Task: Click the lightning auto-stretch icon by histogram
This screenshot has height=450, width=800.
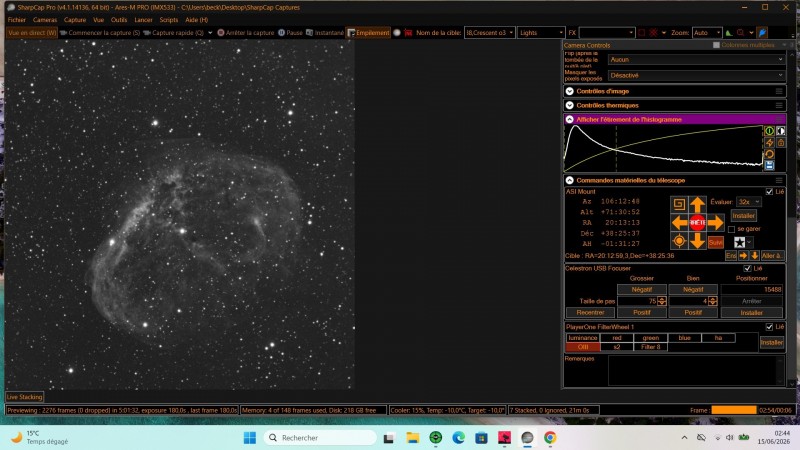Action: [x=769, y=143]
